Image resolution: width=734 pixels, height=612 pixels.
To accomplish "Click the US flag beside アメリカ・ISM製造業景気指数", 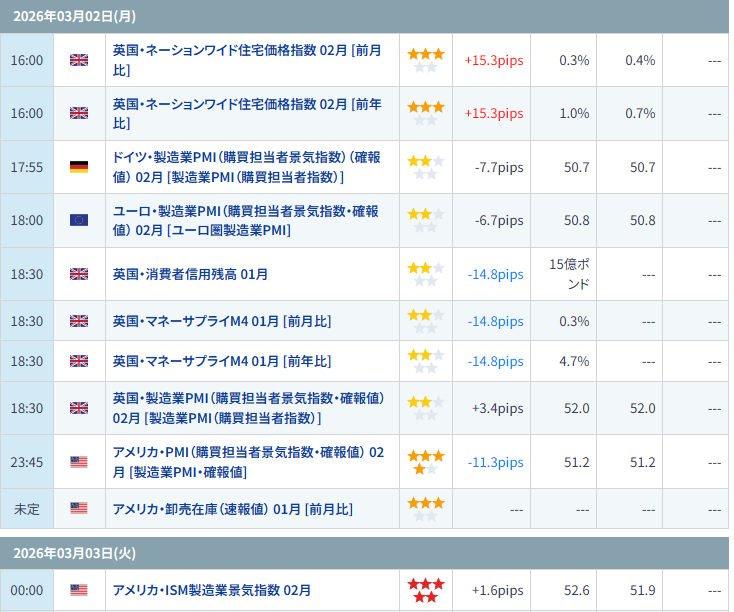I will pyautogui.click(x=79, y=590).
